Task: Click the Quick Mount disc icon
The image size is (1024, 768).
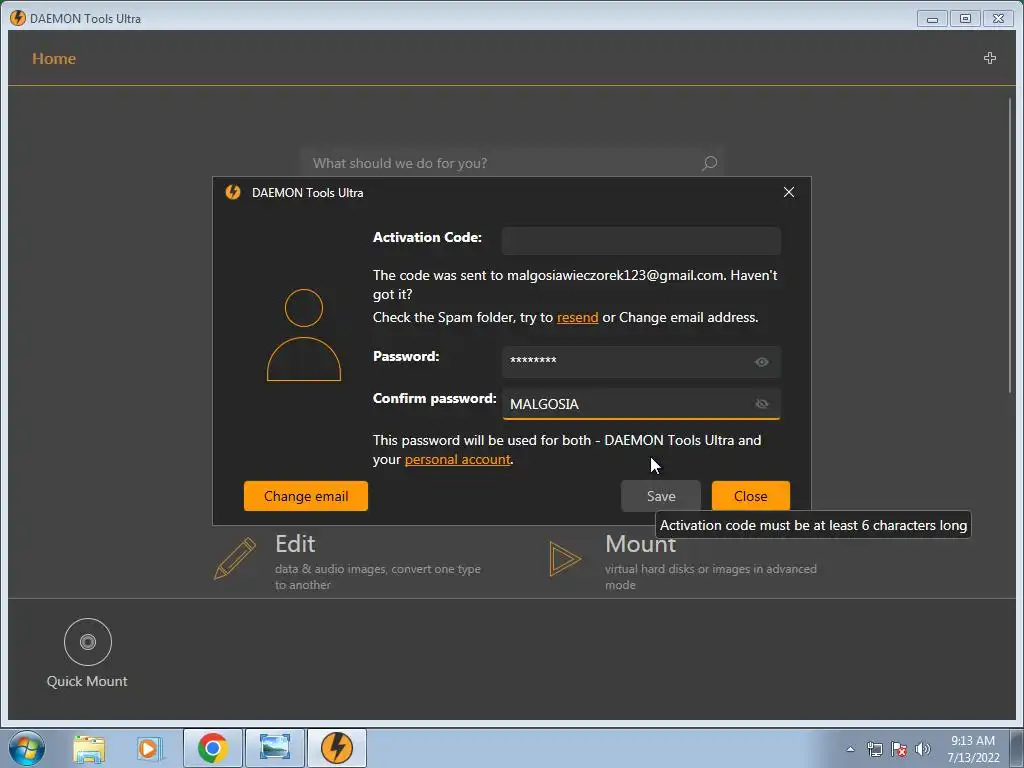Action: (88, 642)
